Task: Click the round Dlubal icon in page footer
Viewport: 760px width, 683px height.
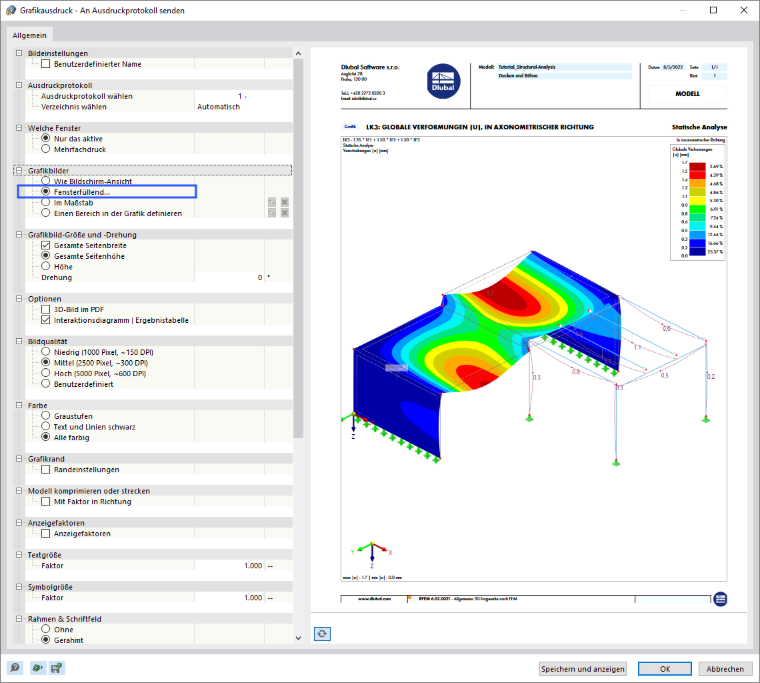Action: pos(720,599)
